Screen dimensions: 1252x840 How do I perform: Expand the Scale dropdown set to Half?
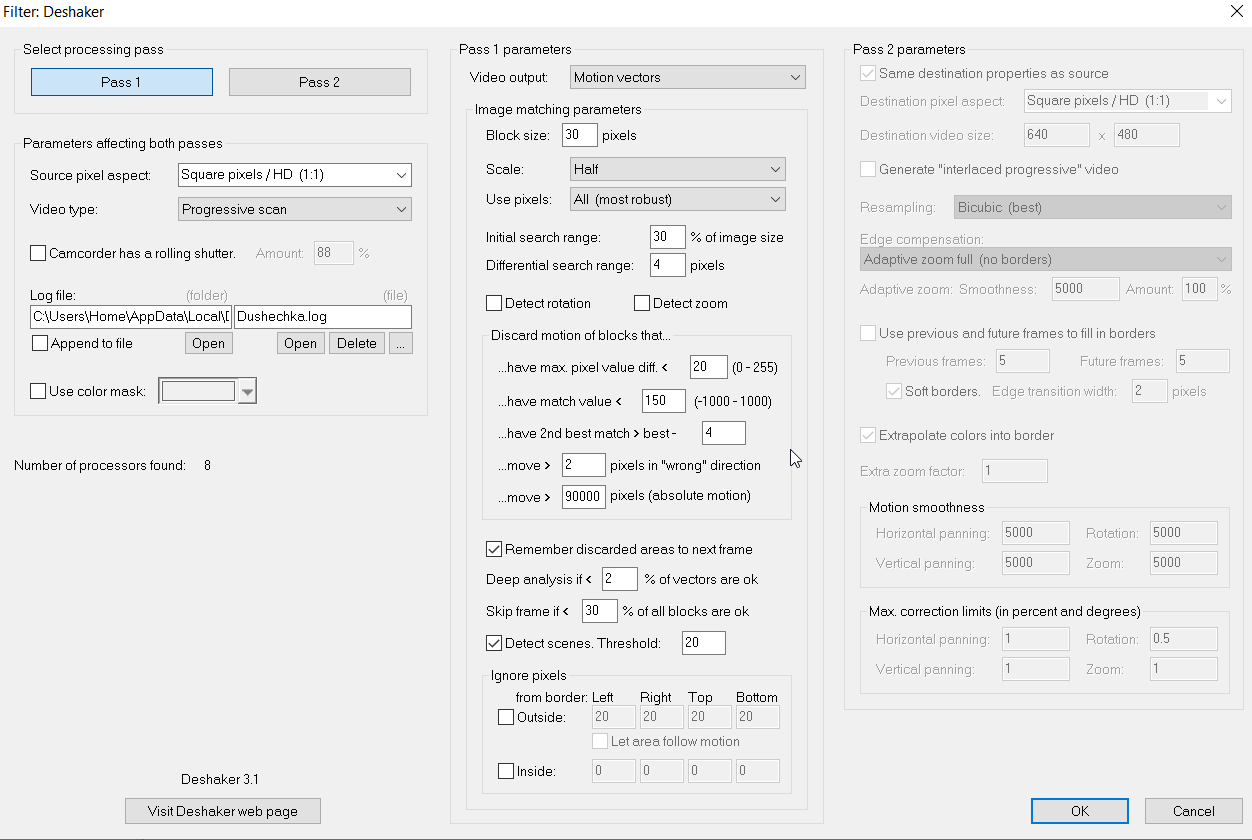point(678,169)
